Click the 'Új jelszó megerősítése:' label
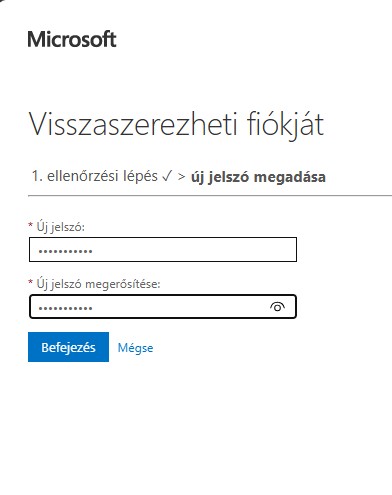 click(98, 284)
